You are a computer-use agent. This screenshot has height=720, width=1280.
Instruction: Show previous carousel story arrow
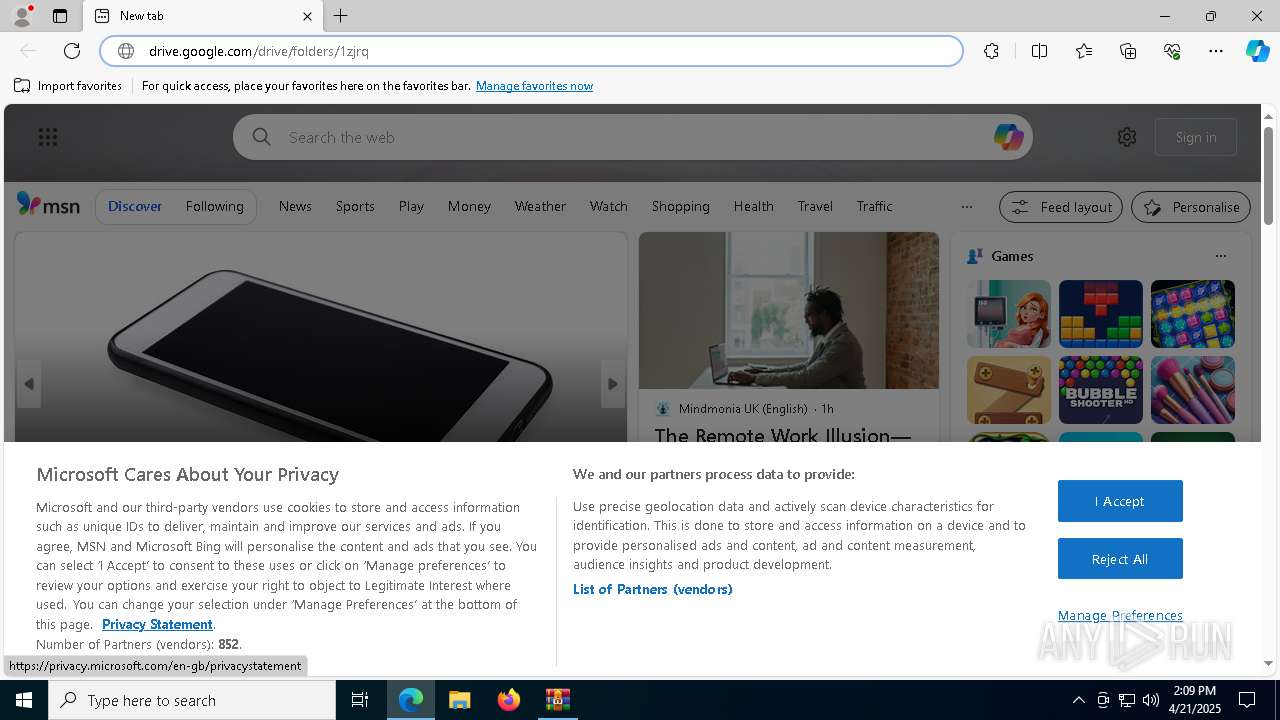(29, 384)
